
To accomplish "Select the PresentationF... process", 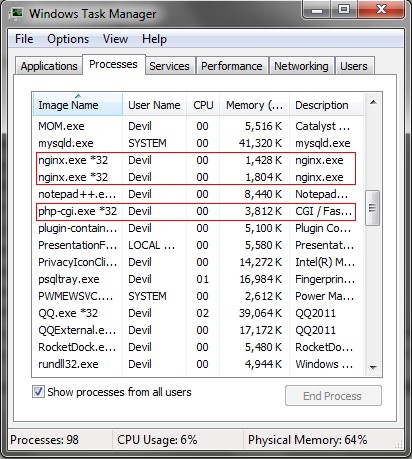I will click(x=198, y=245).
